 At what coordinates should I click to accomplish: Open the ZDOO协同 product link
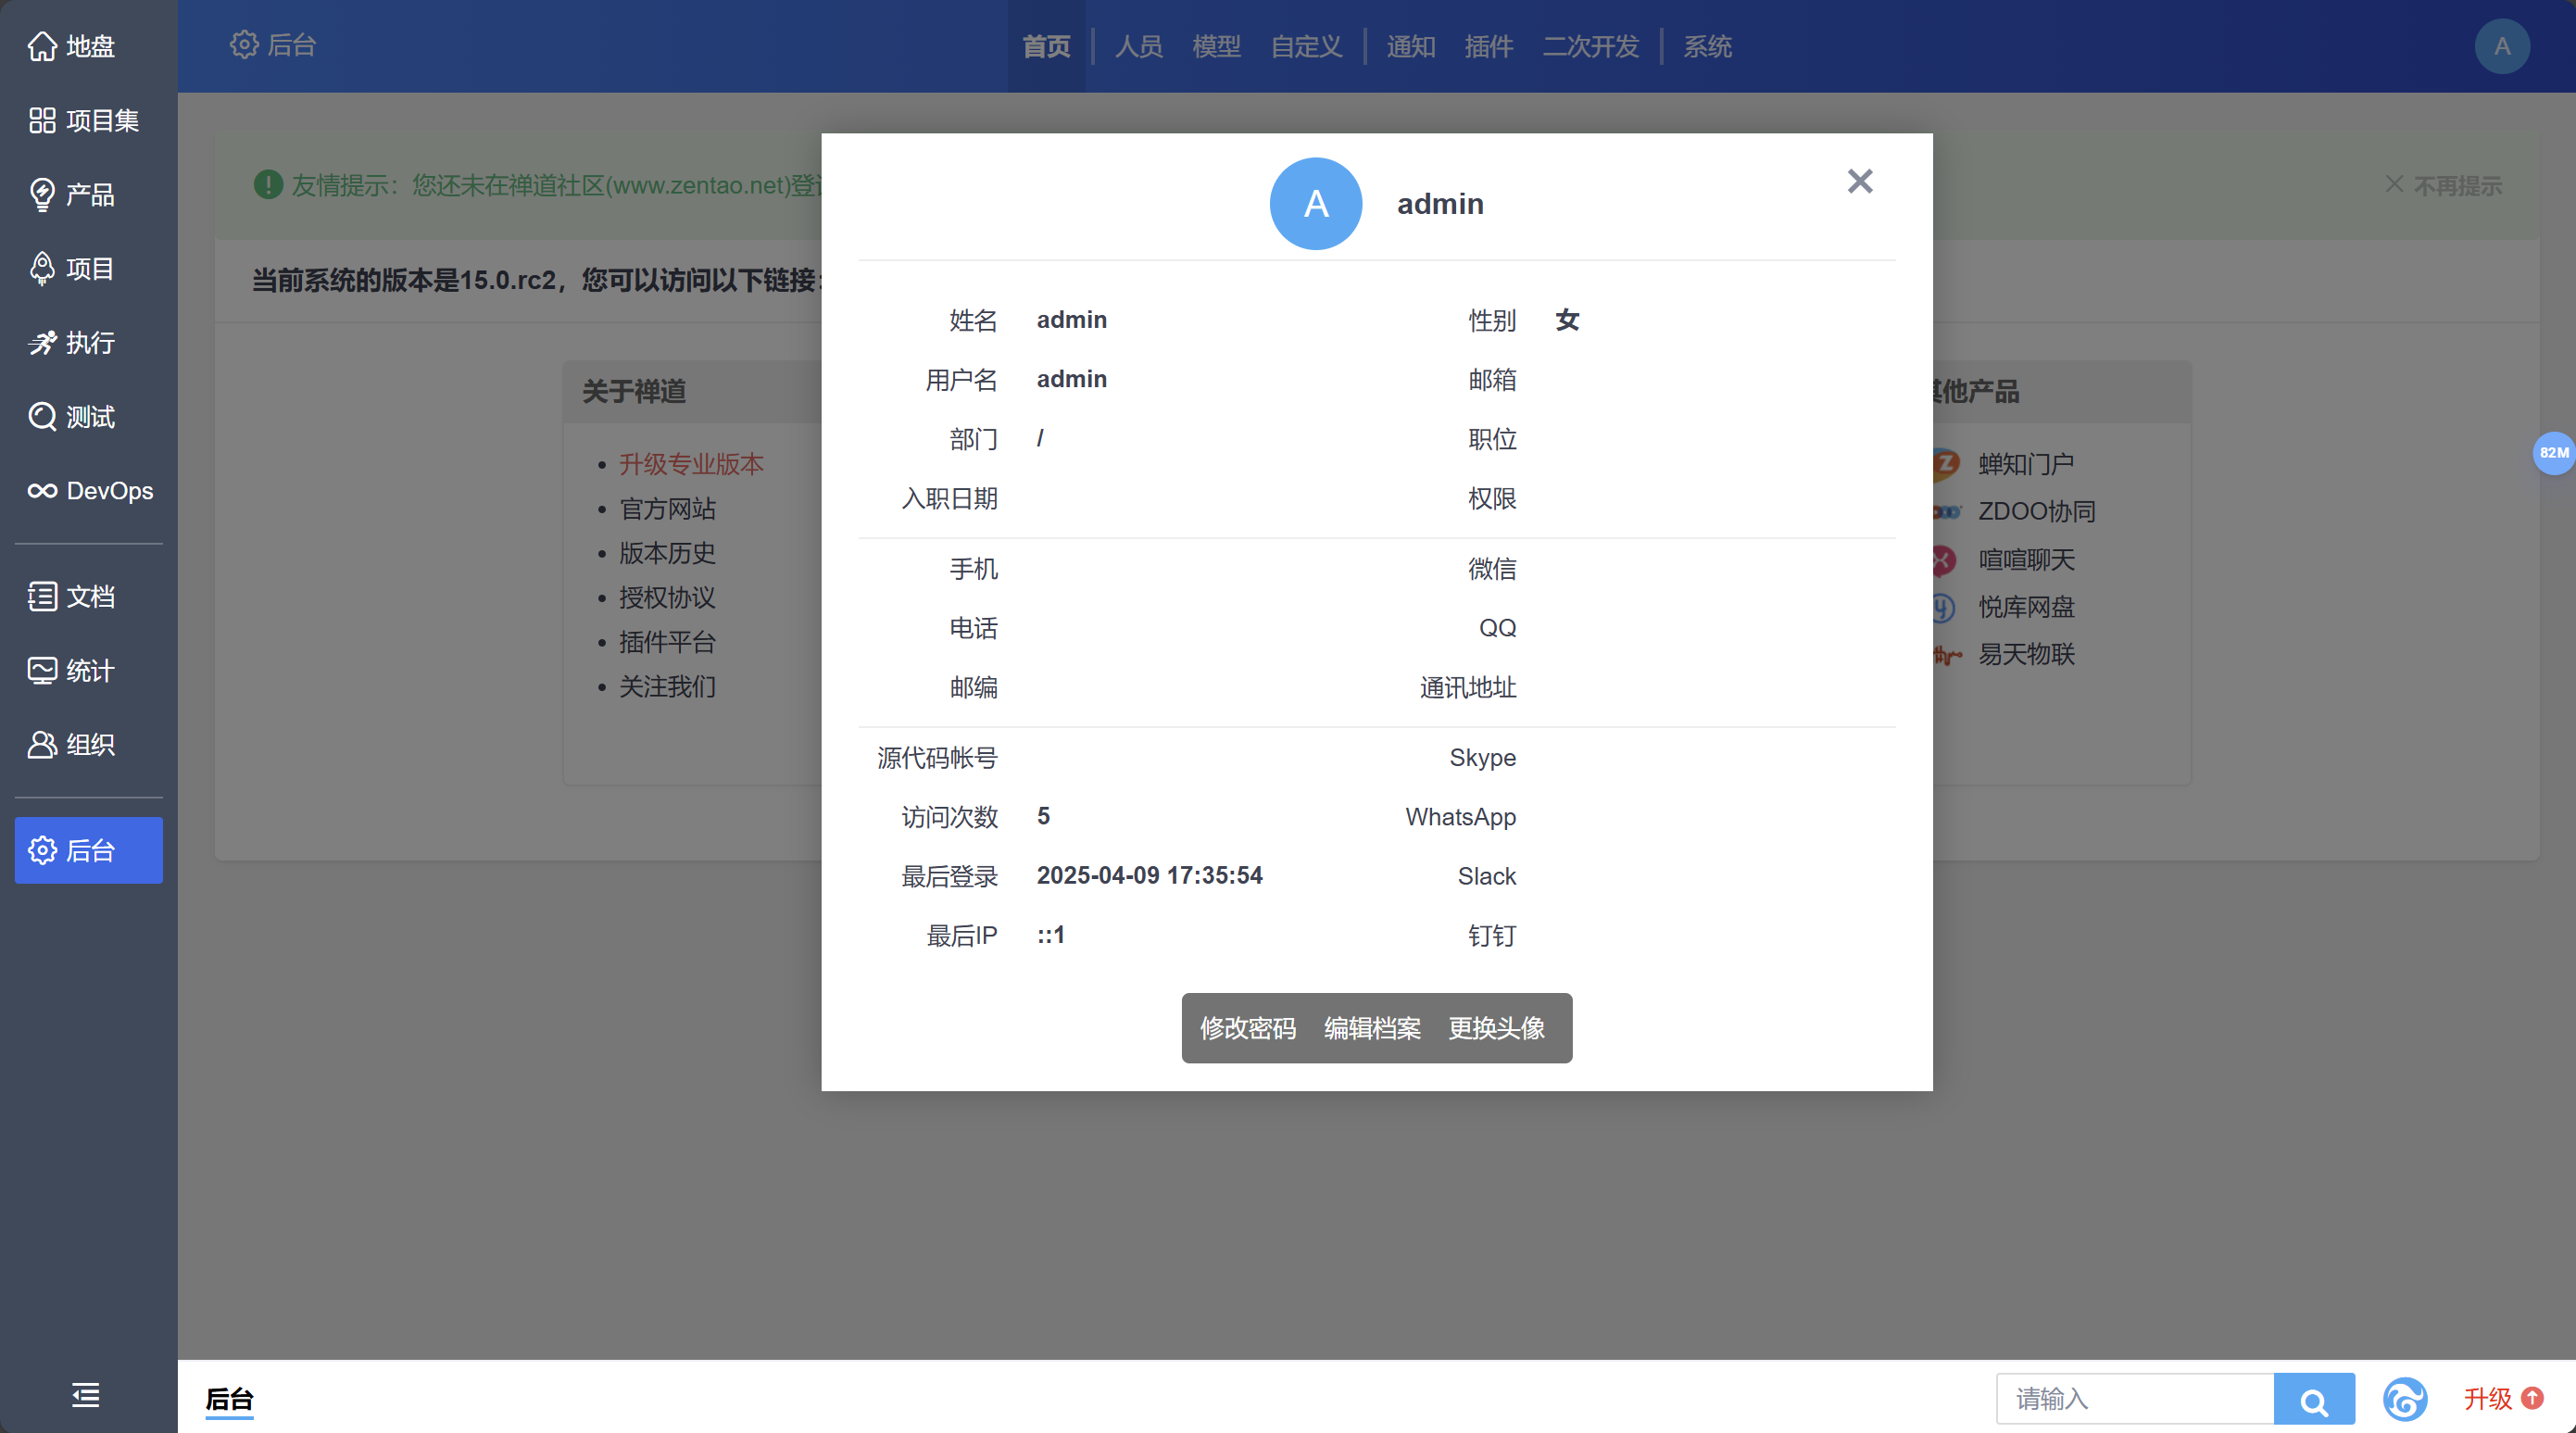[x=2036, y=511]
